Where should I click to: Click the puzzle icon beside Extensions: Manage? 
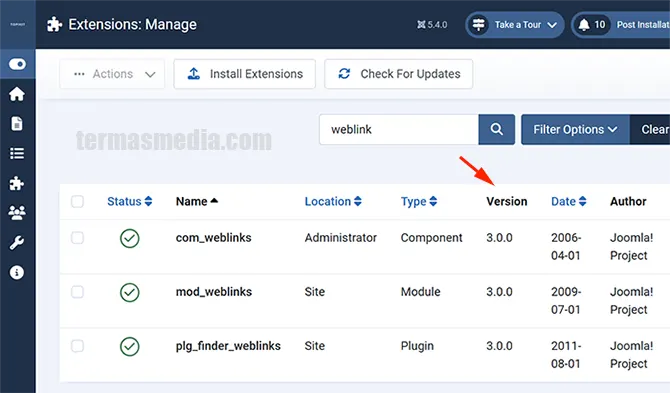(x=54, y=24)
